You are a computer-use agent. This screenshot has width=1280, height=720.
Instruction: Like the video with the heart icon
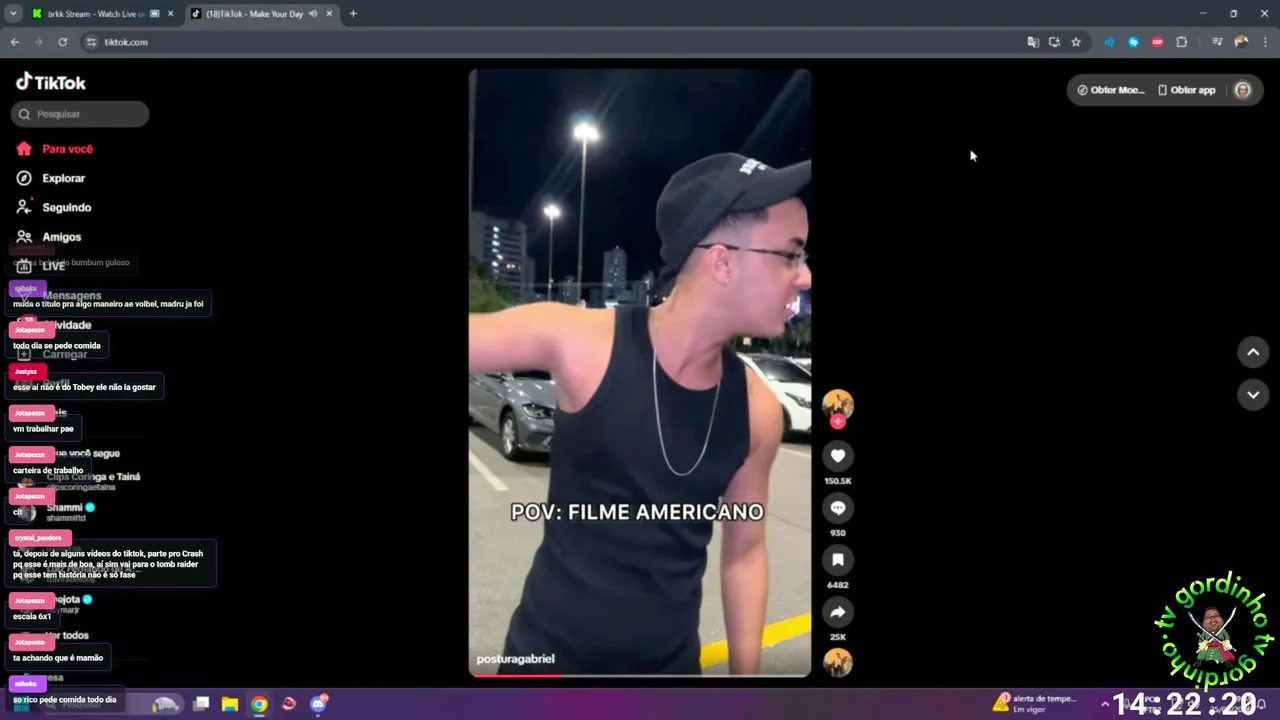[x=838, y=456]
